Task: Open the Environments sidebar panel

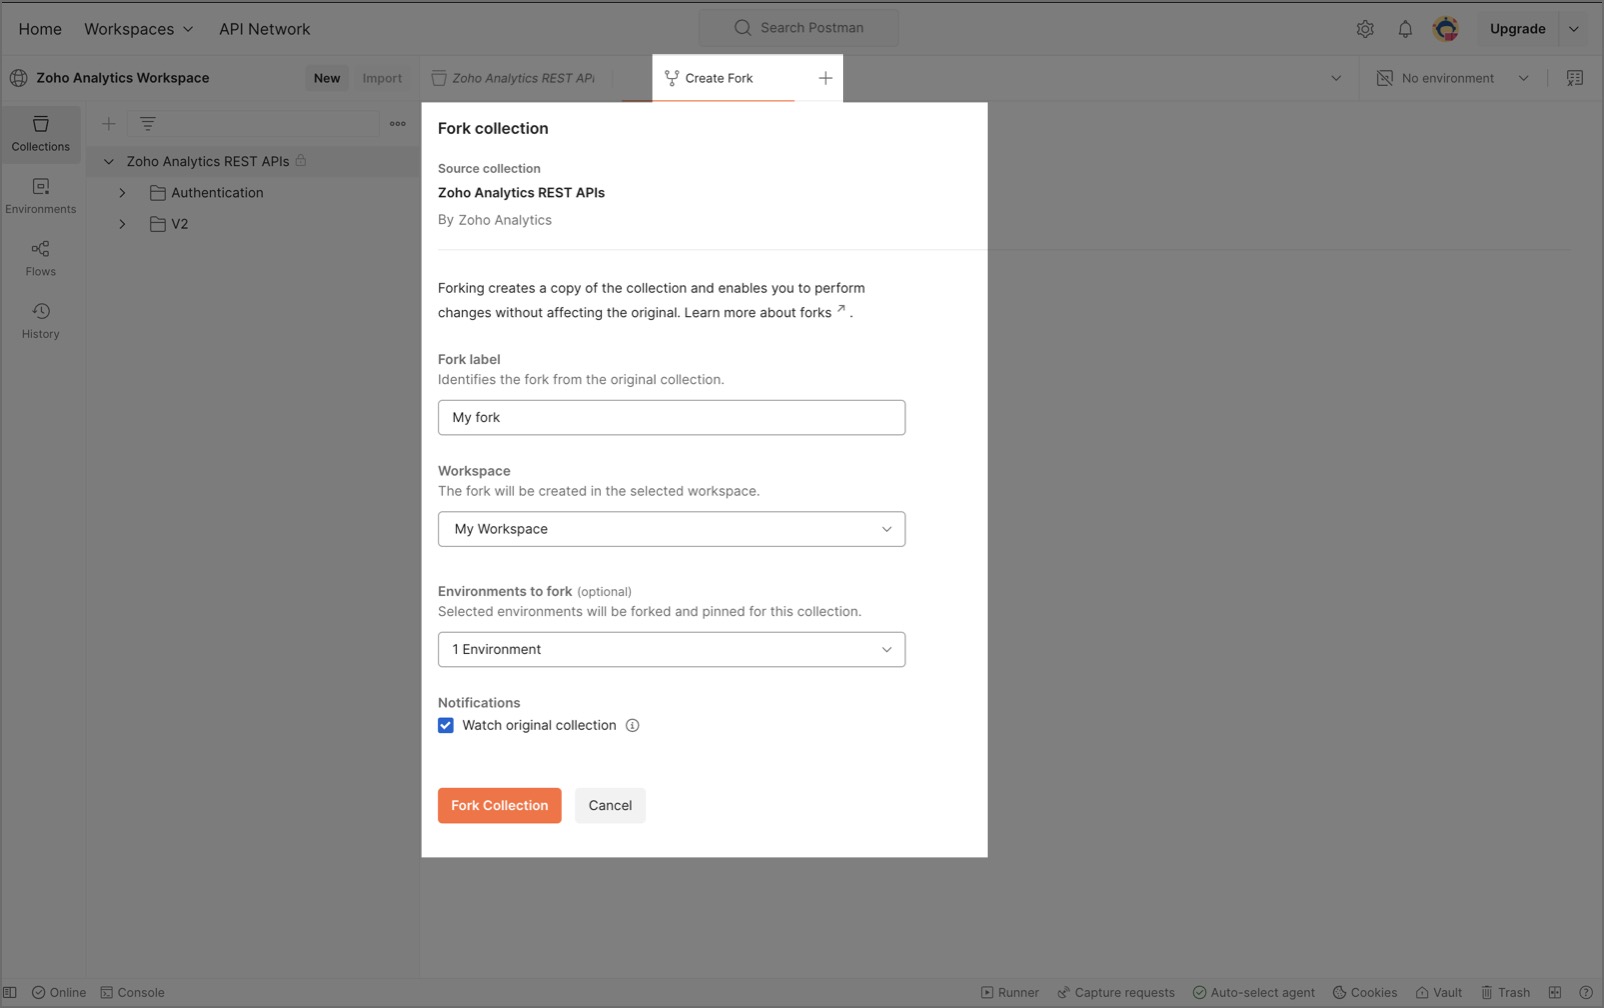Action: coord(41,196)
